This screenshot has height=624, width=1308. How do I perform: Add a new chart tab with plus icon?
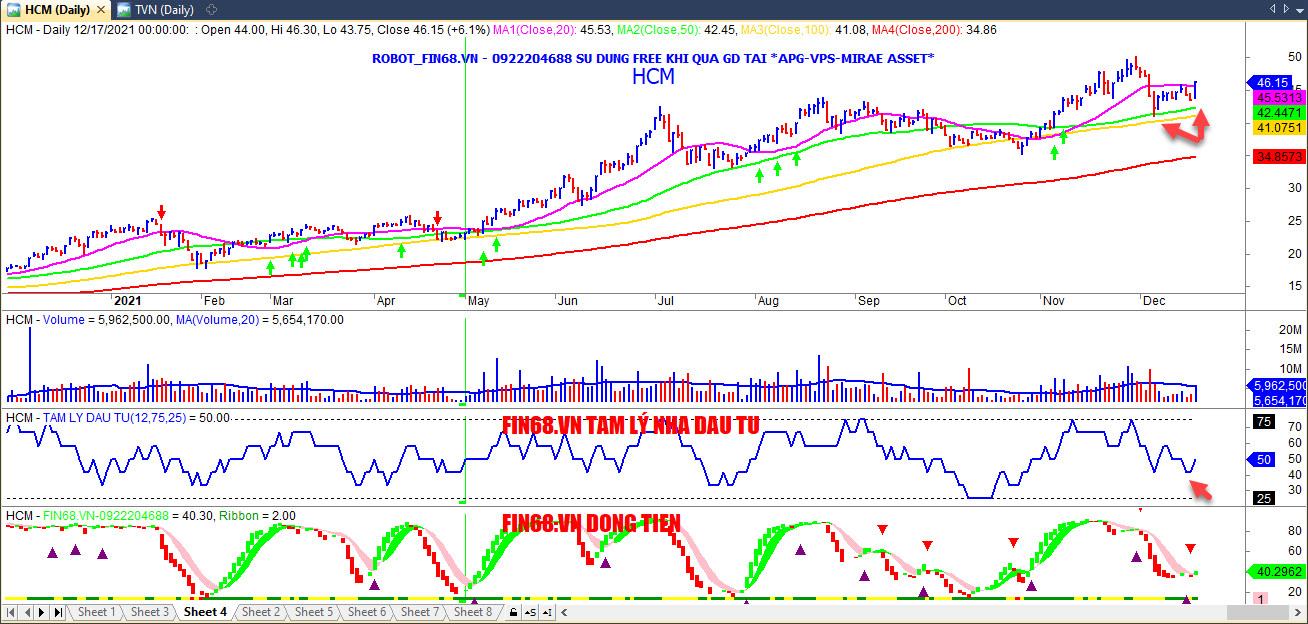tap(210, 10)
